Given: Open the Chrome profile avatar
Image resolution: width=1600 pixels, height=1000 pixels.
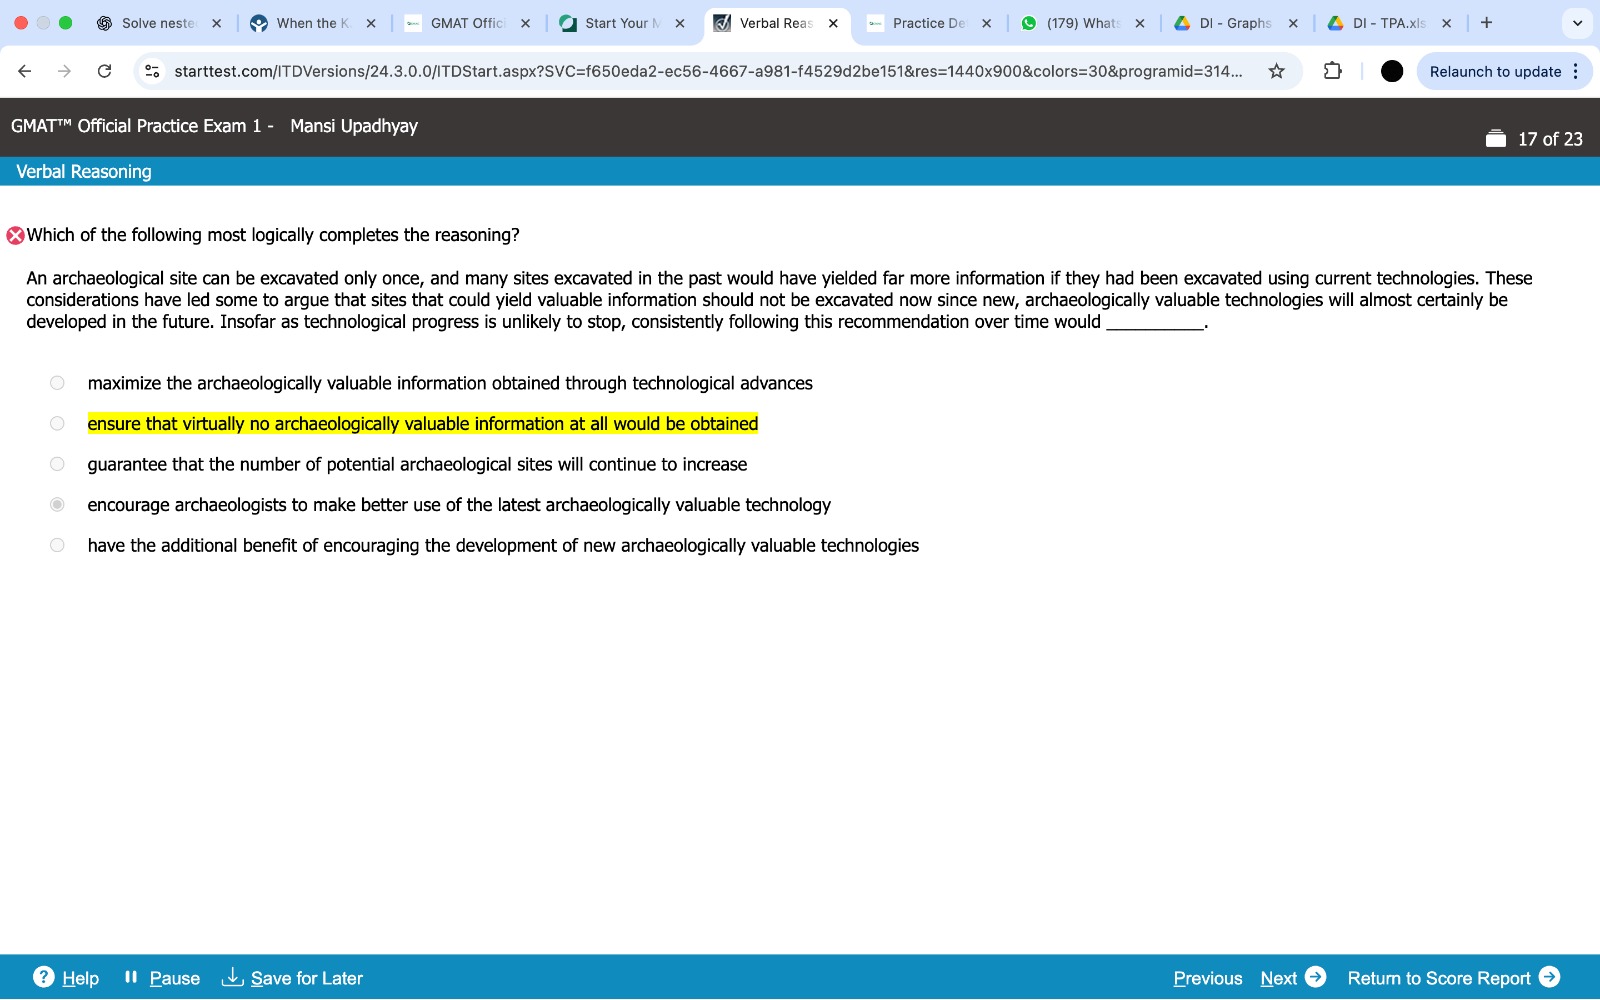Looking at the screenshot, I should point(1391,71).
